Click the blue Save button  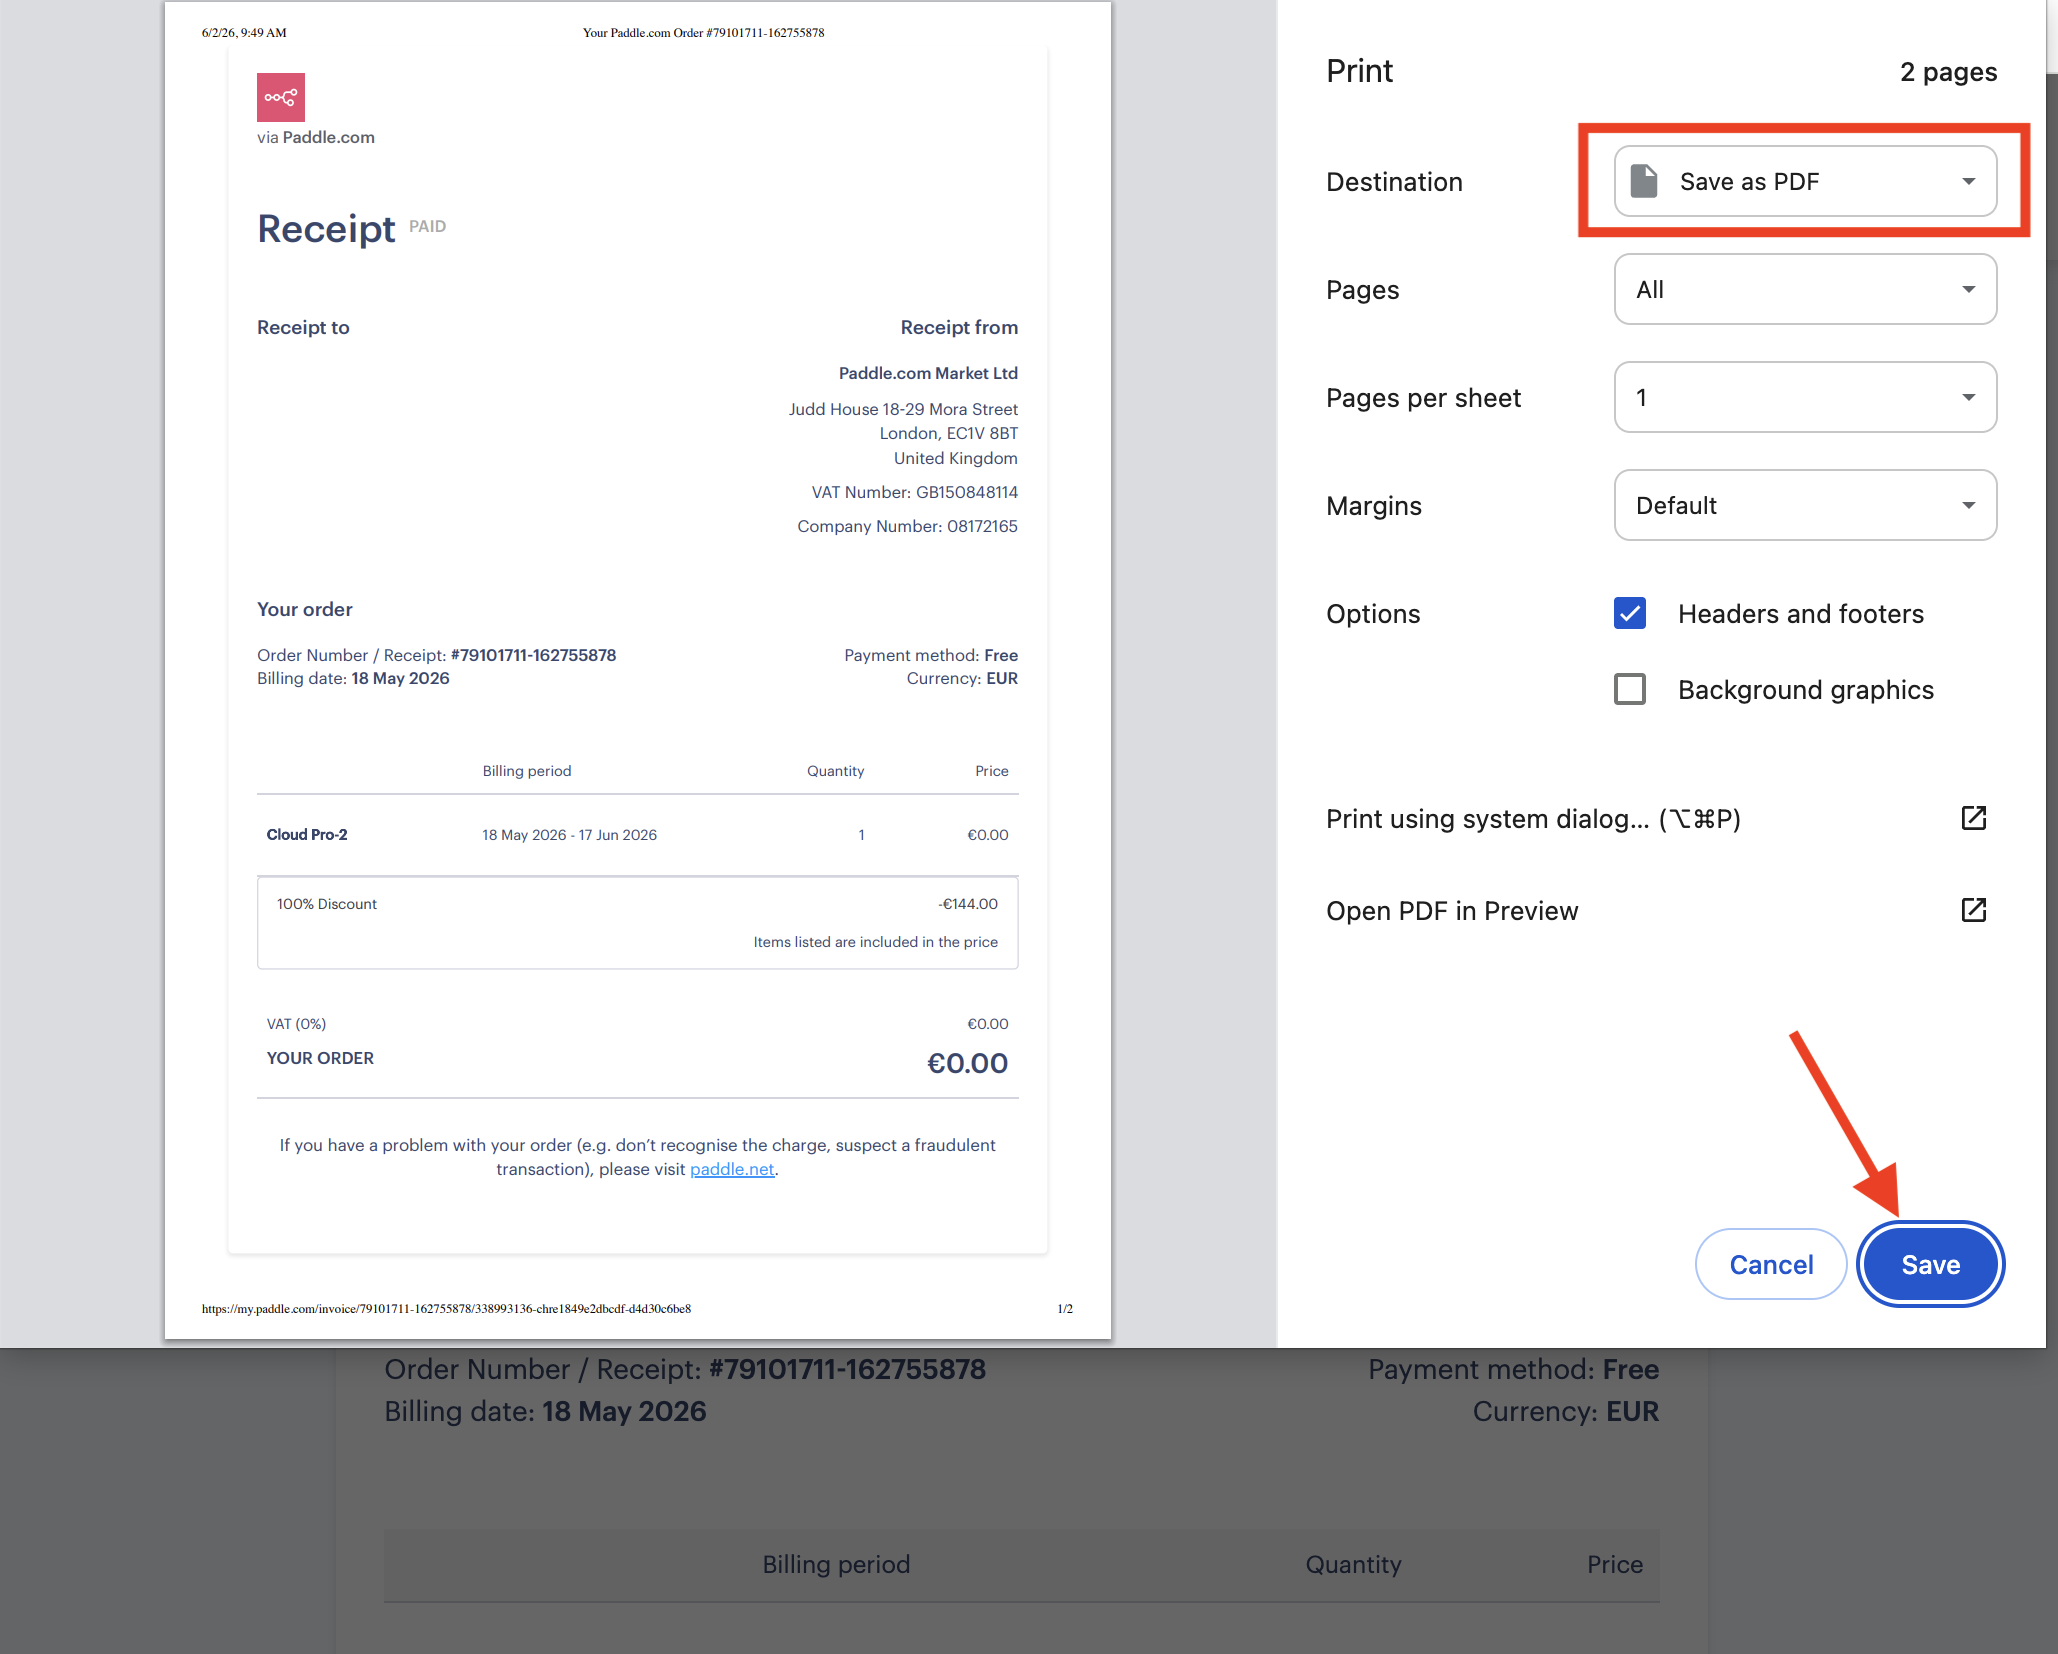click(1930, 1264)
